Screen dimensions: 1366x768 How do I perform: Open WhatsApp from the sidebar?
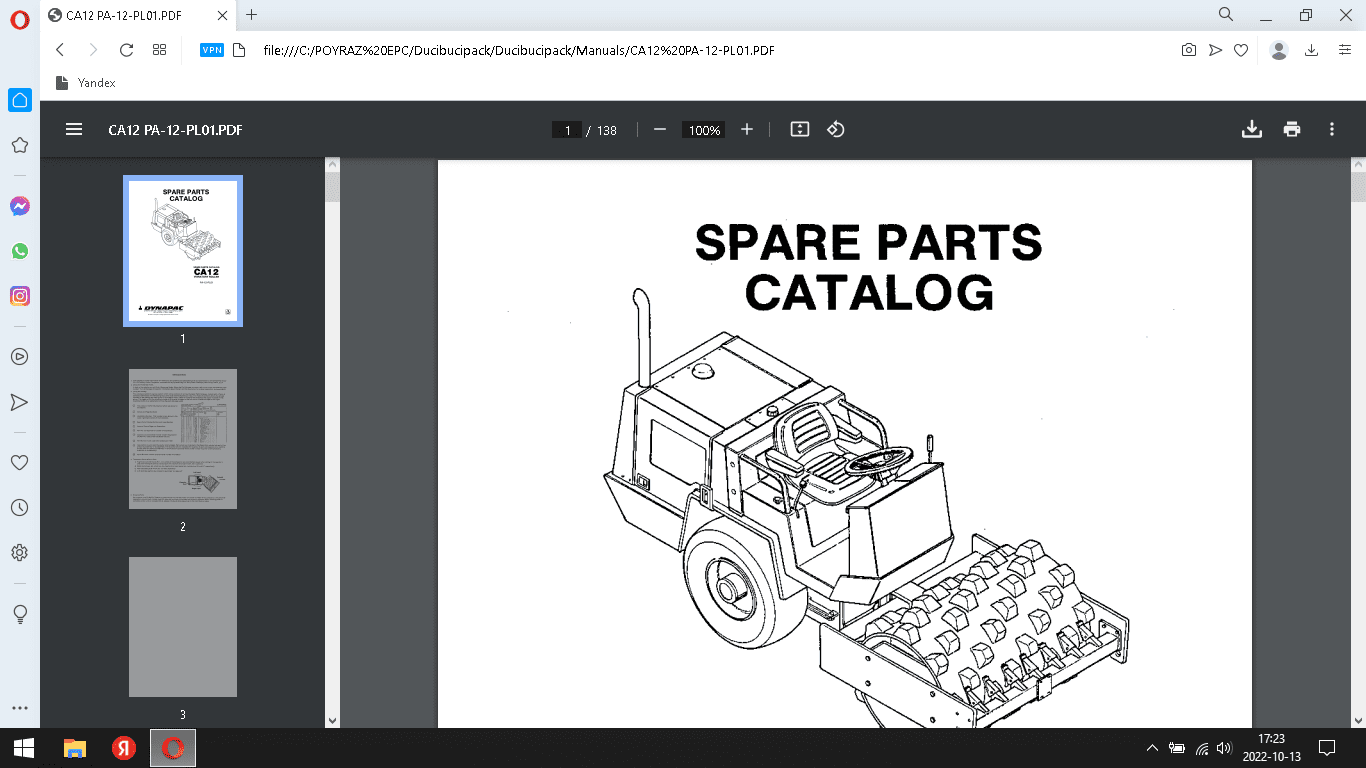19,251
